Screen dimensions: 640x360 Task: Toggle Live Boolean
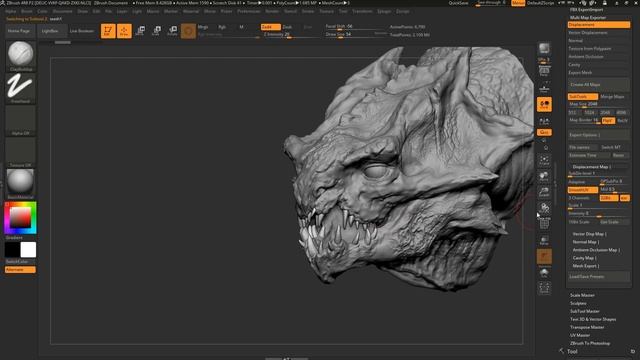pyautogui.click(x=82, y=31)
